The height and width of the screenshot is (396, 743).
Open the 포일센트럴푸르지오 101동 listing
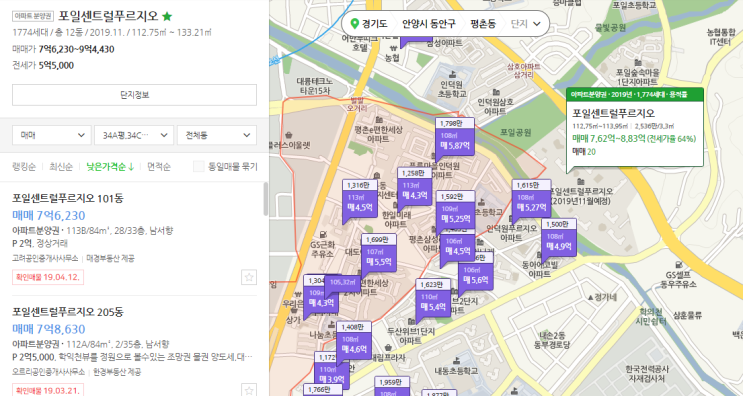coord(68,198)
